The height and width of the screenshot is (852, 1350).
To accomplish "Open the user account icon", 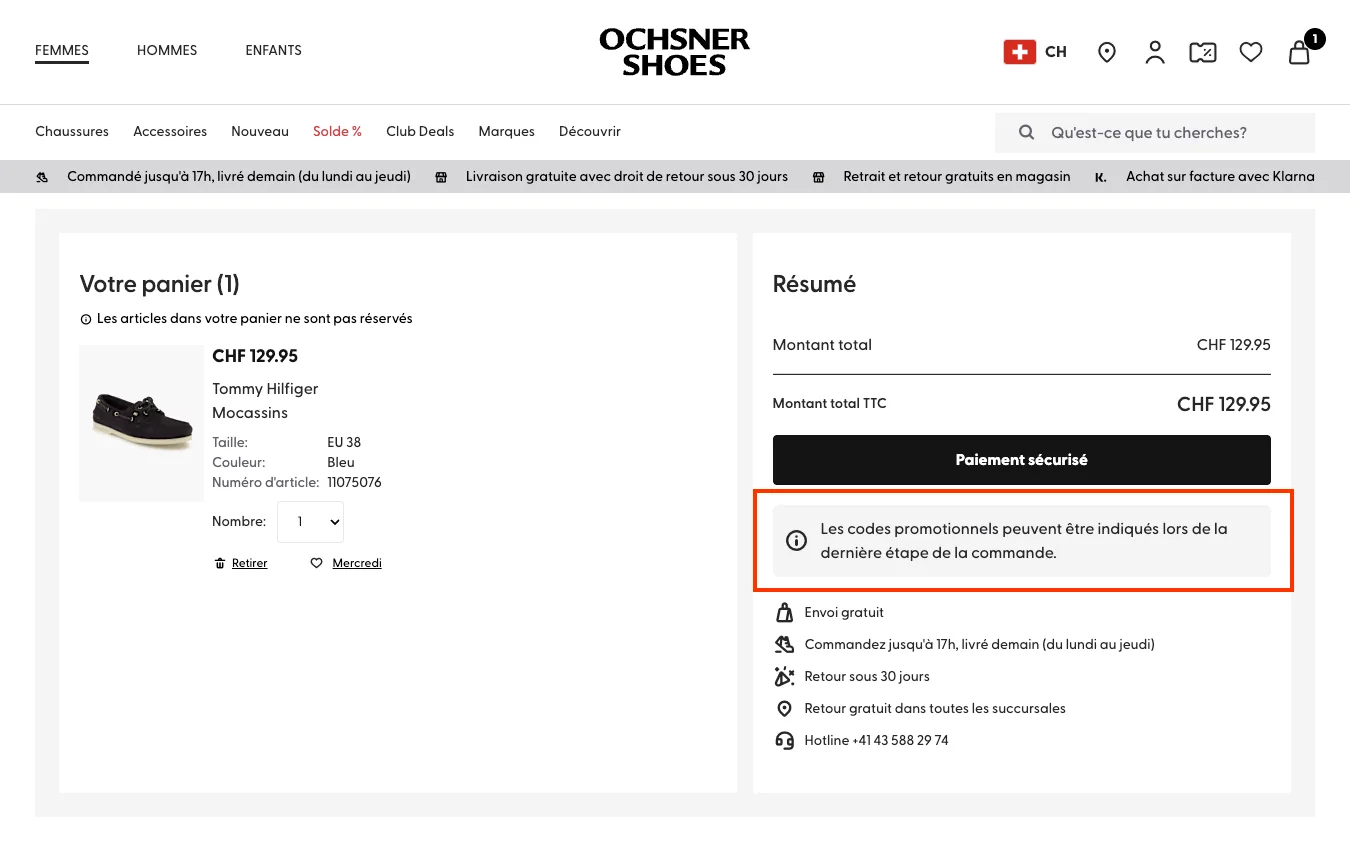I will [1155, 52].
